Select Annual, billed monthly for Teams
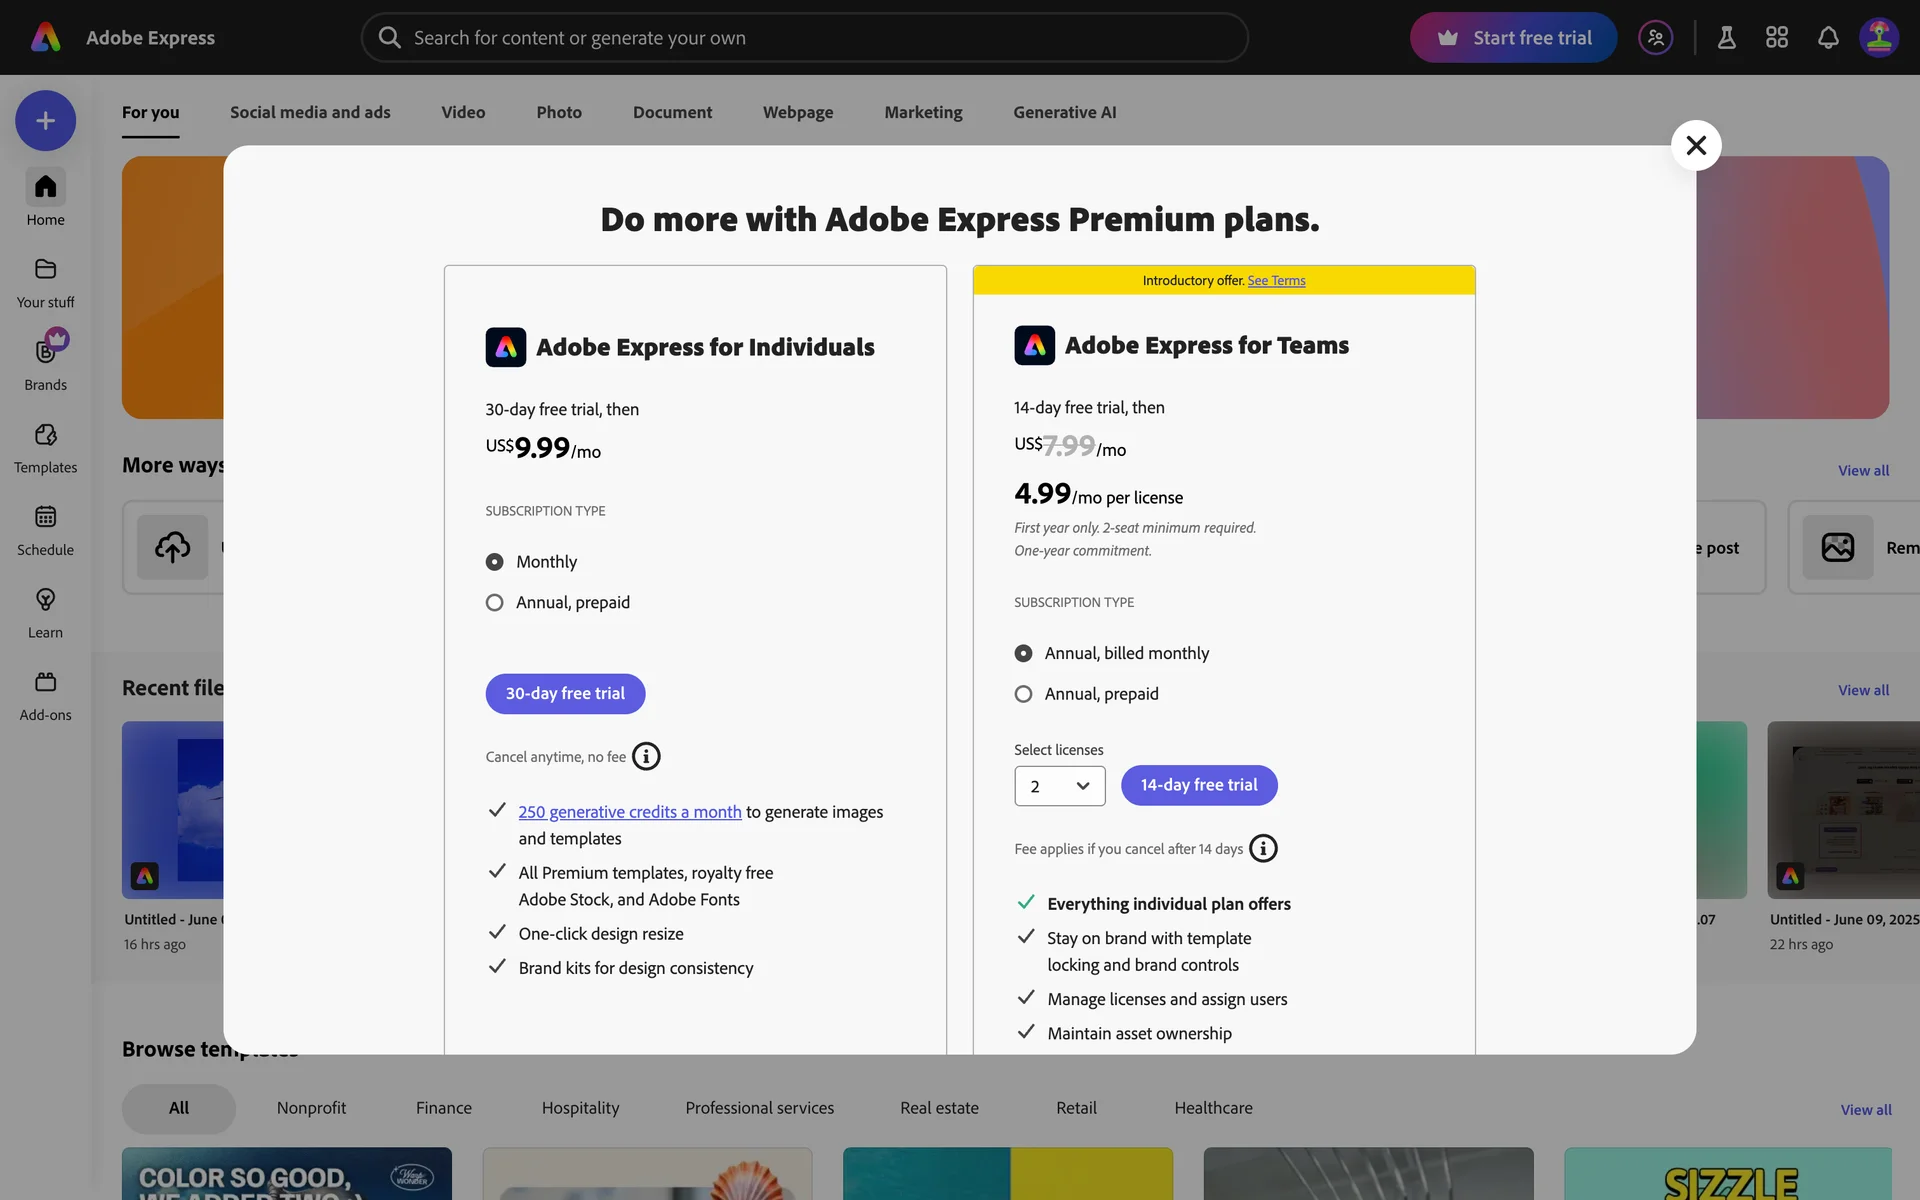 pyautogui.click(x=1023, y=654)
